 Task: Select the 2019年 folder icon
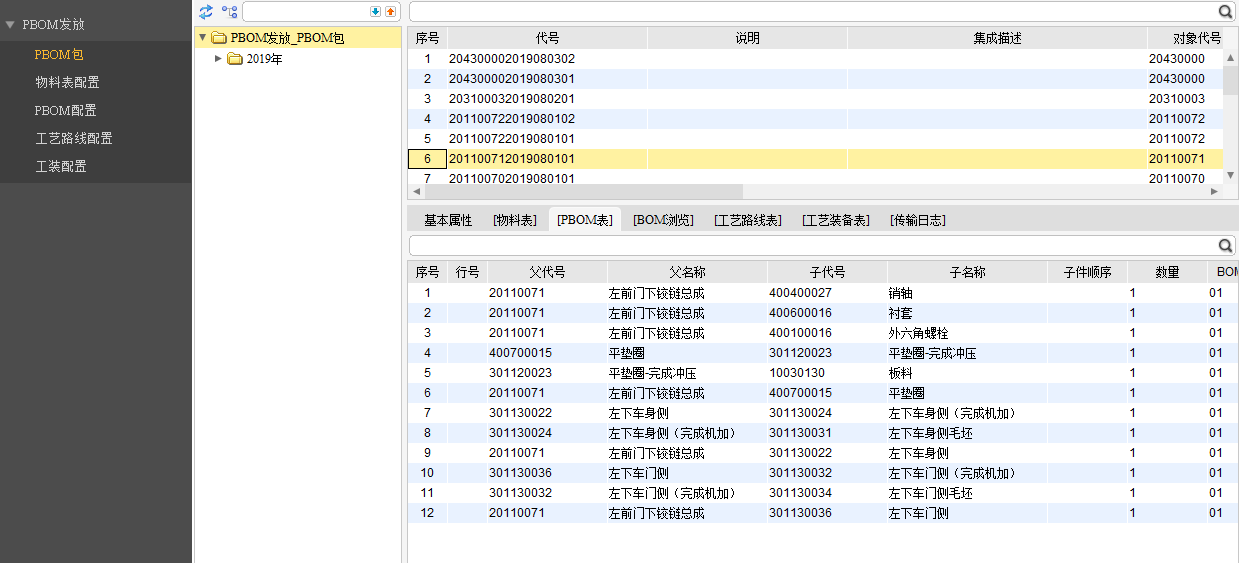click(x=235, y=59)
